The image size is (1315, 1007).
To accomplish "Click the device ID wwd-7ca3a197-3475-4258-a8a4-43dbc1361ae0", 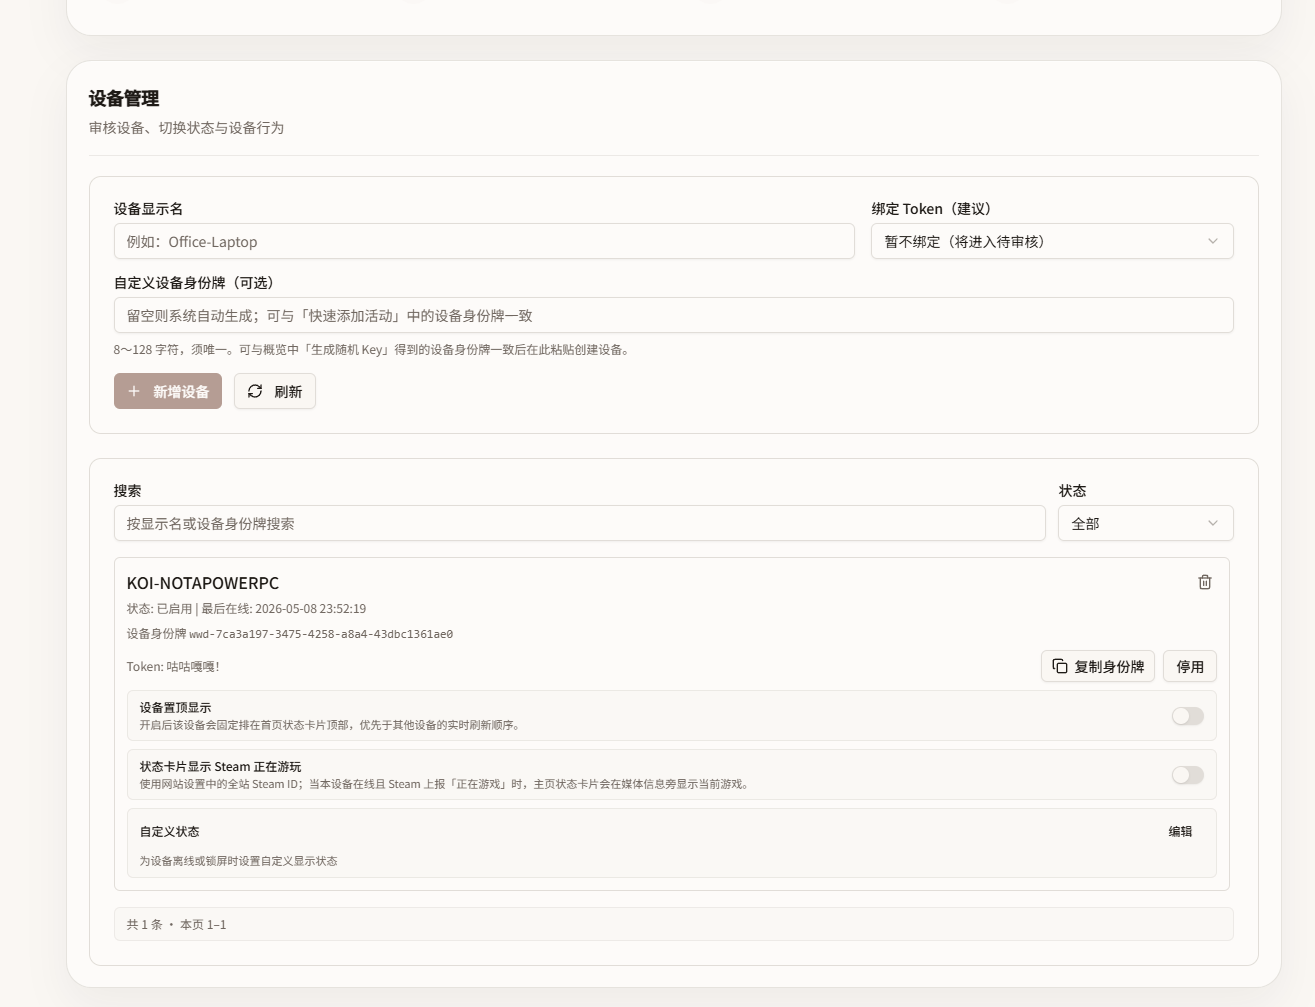I will (x=321, y=634).
